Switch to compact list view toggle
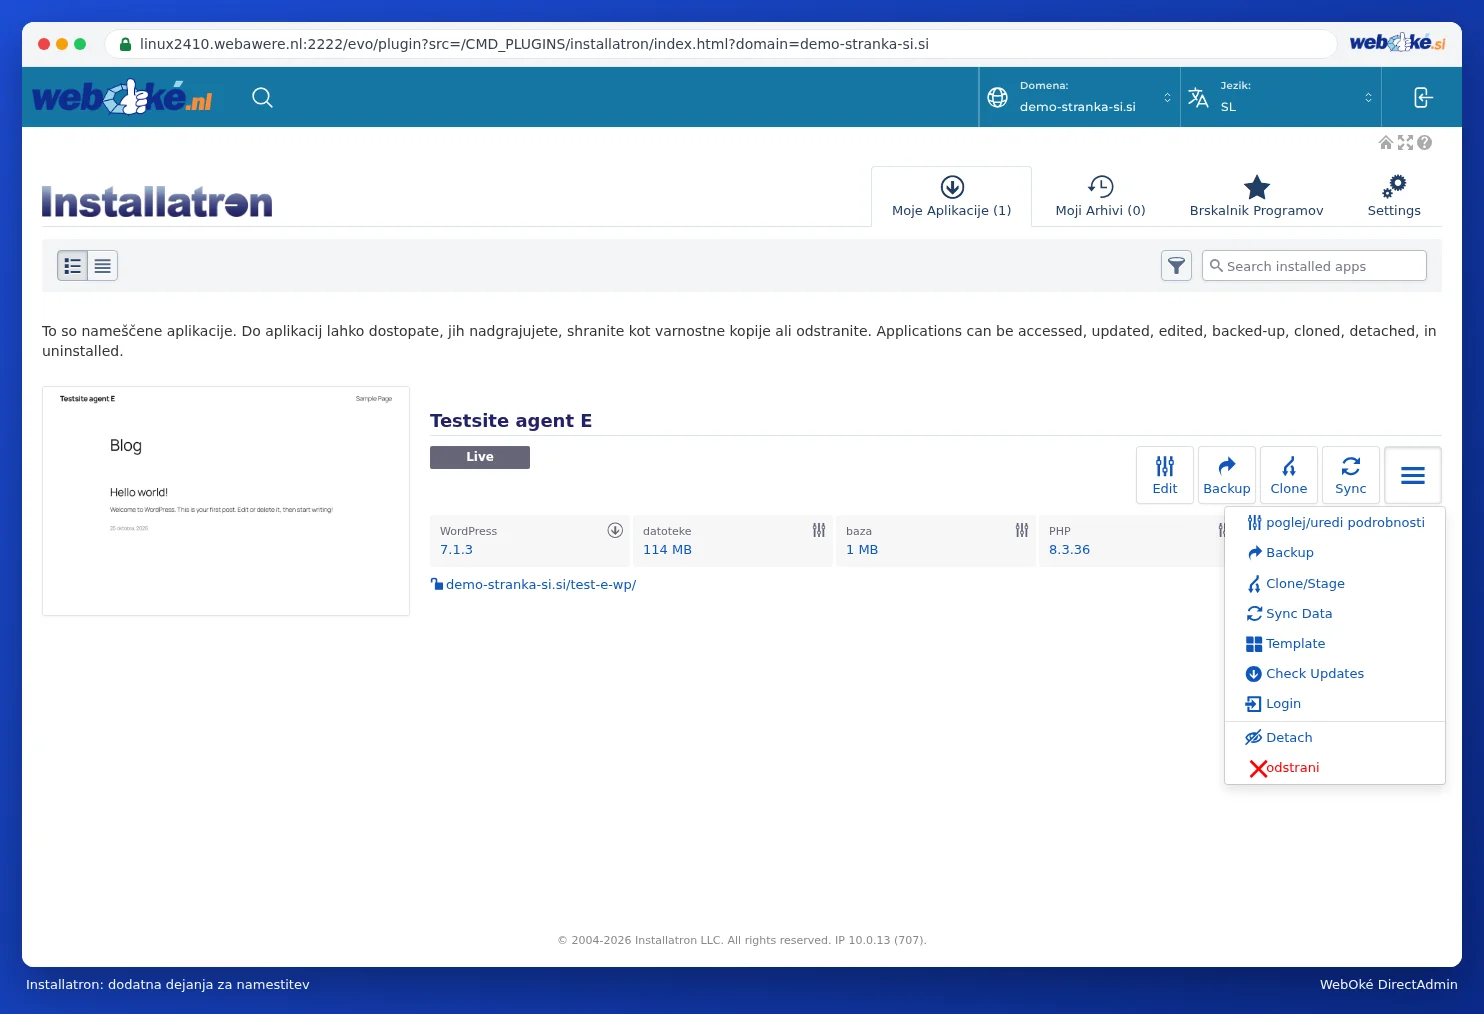The width and height of the screenshot is (1484, 1014). click(x=103, y=266)
